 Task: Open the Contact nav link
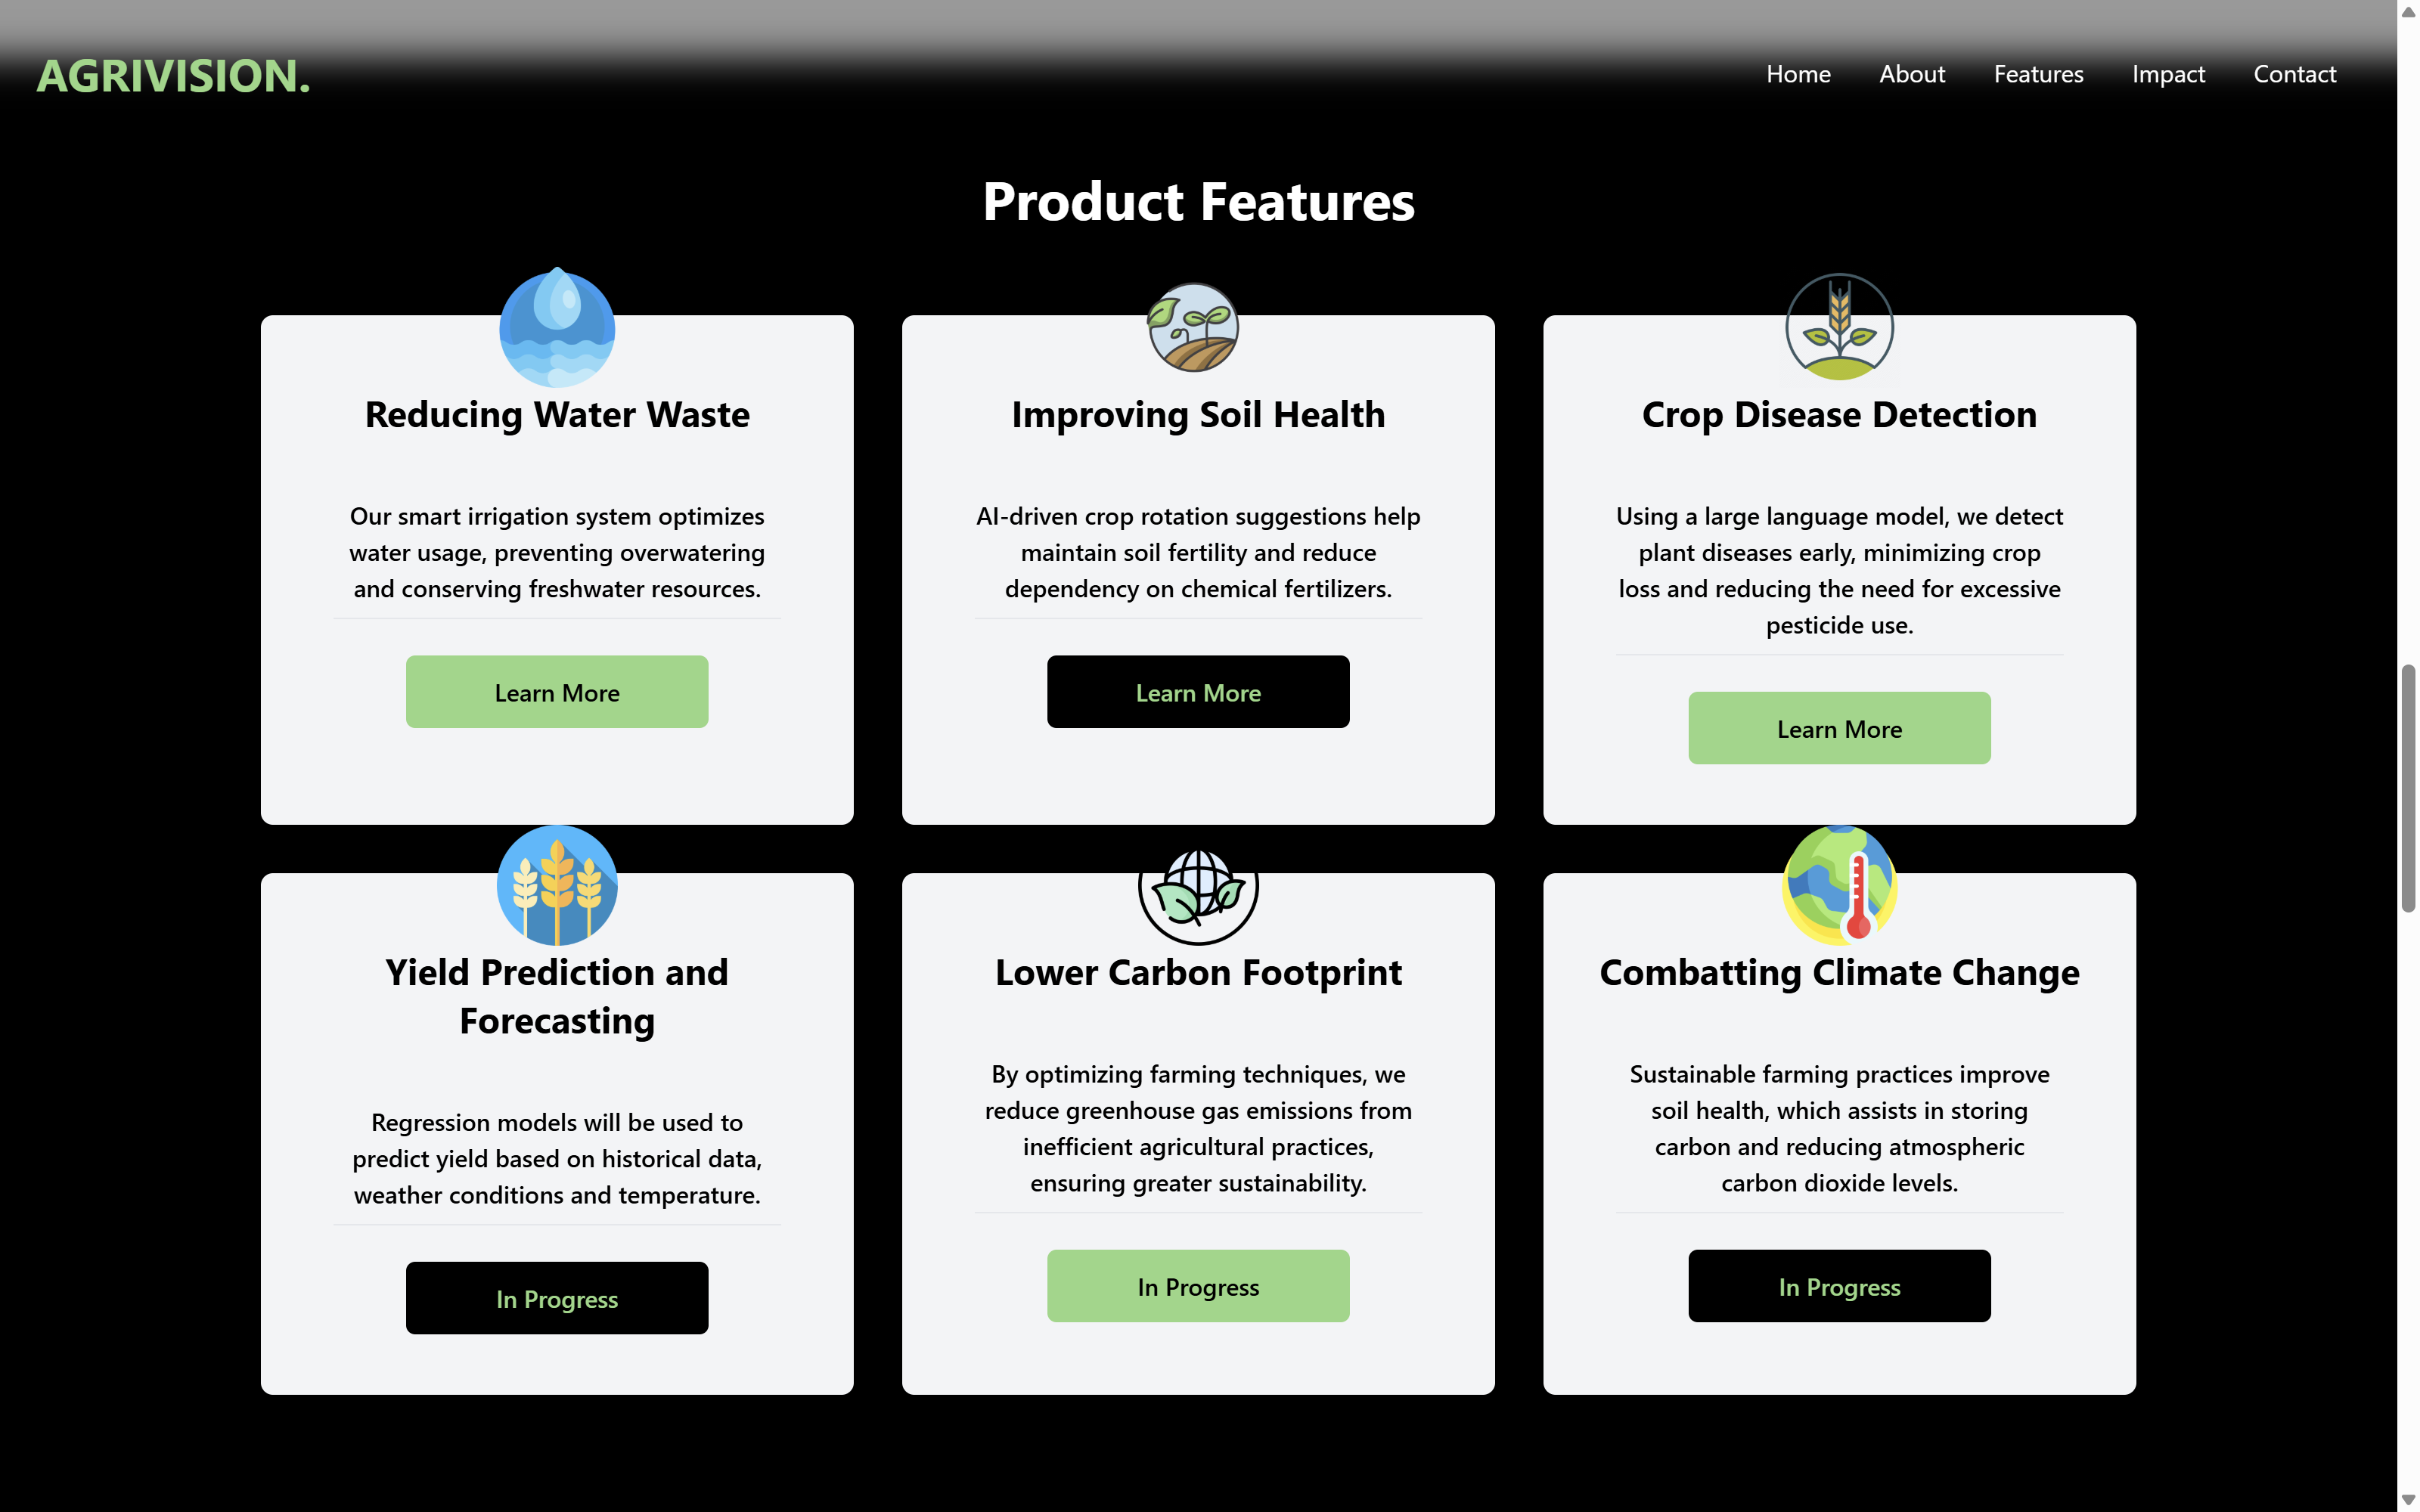click(x=2294, y=74)
